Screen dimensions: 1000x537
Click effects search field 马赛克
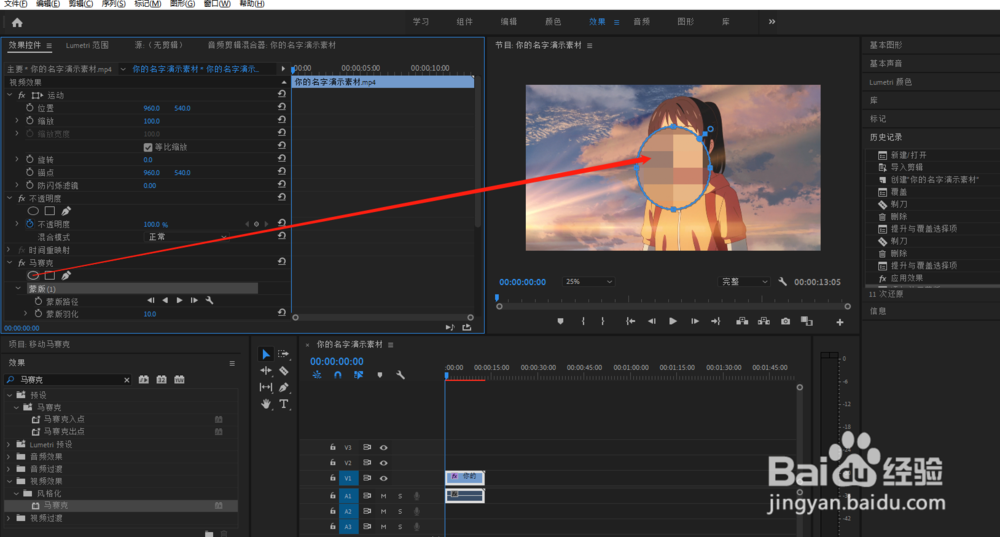67,380
